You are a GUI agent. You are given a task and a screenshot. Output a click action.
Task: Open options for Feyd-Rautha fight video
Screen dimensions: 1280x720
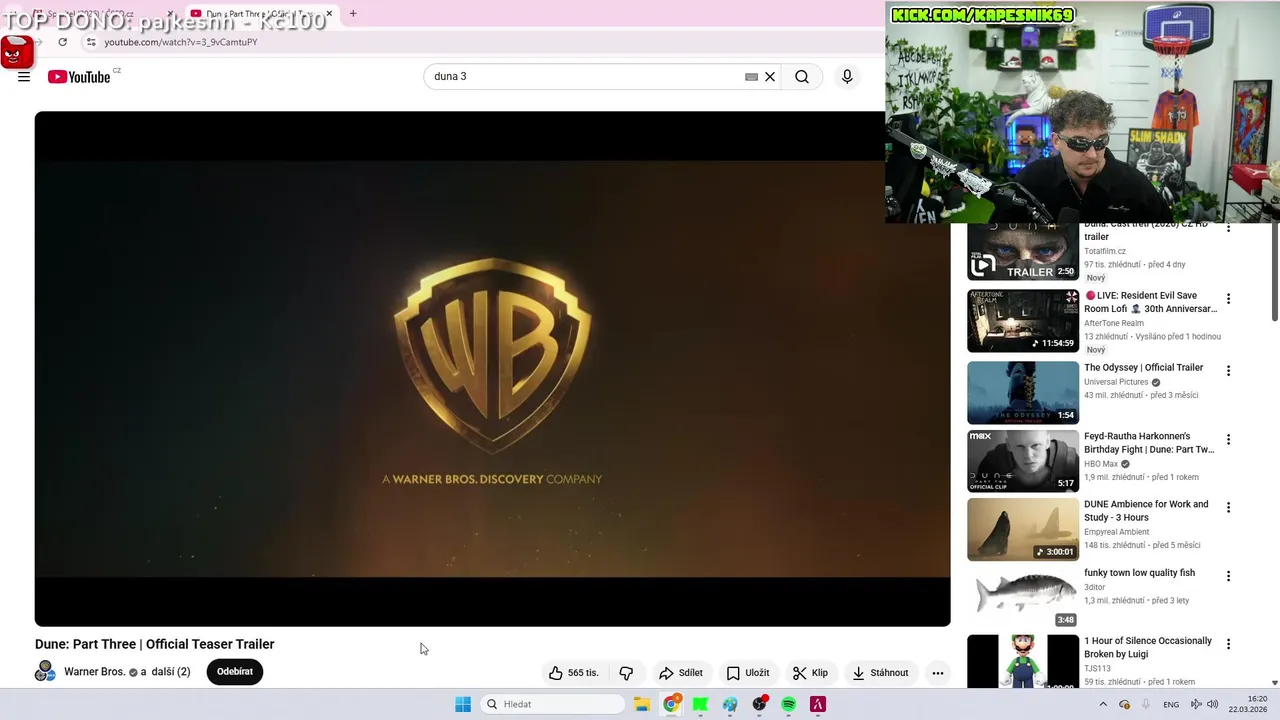tap(1228, 440)
